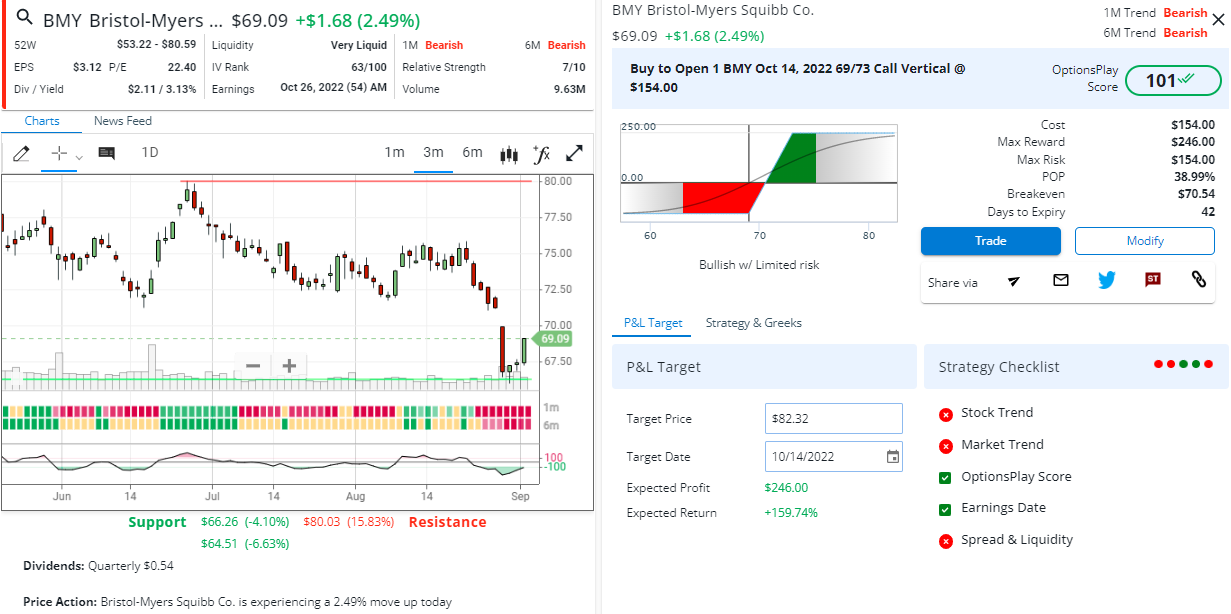Click the magnifier search icon beside BMY
1231x614 pixels.
point(25,19)
